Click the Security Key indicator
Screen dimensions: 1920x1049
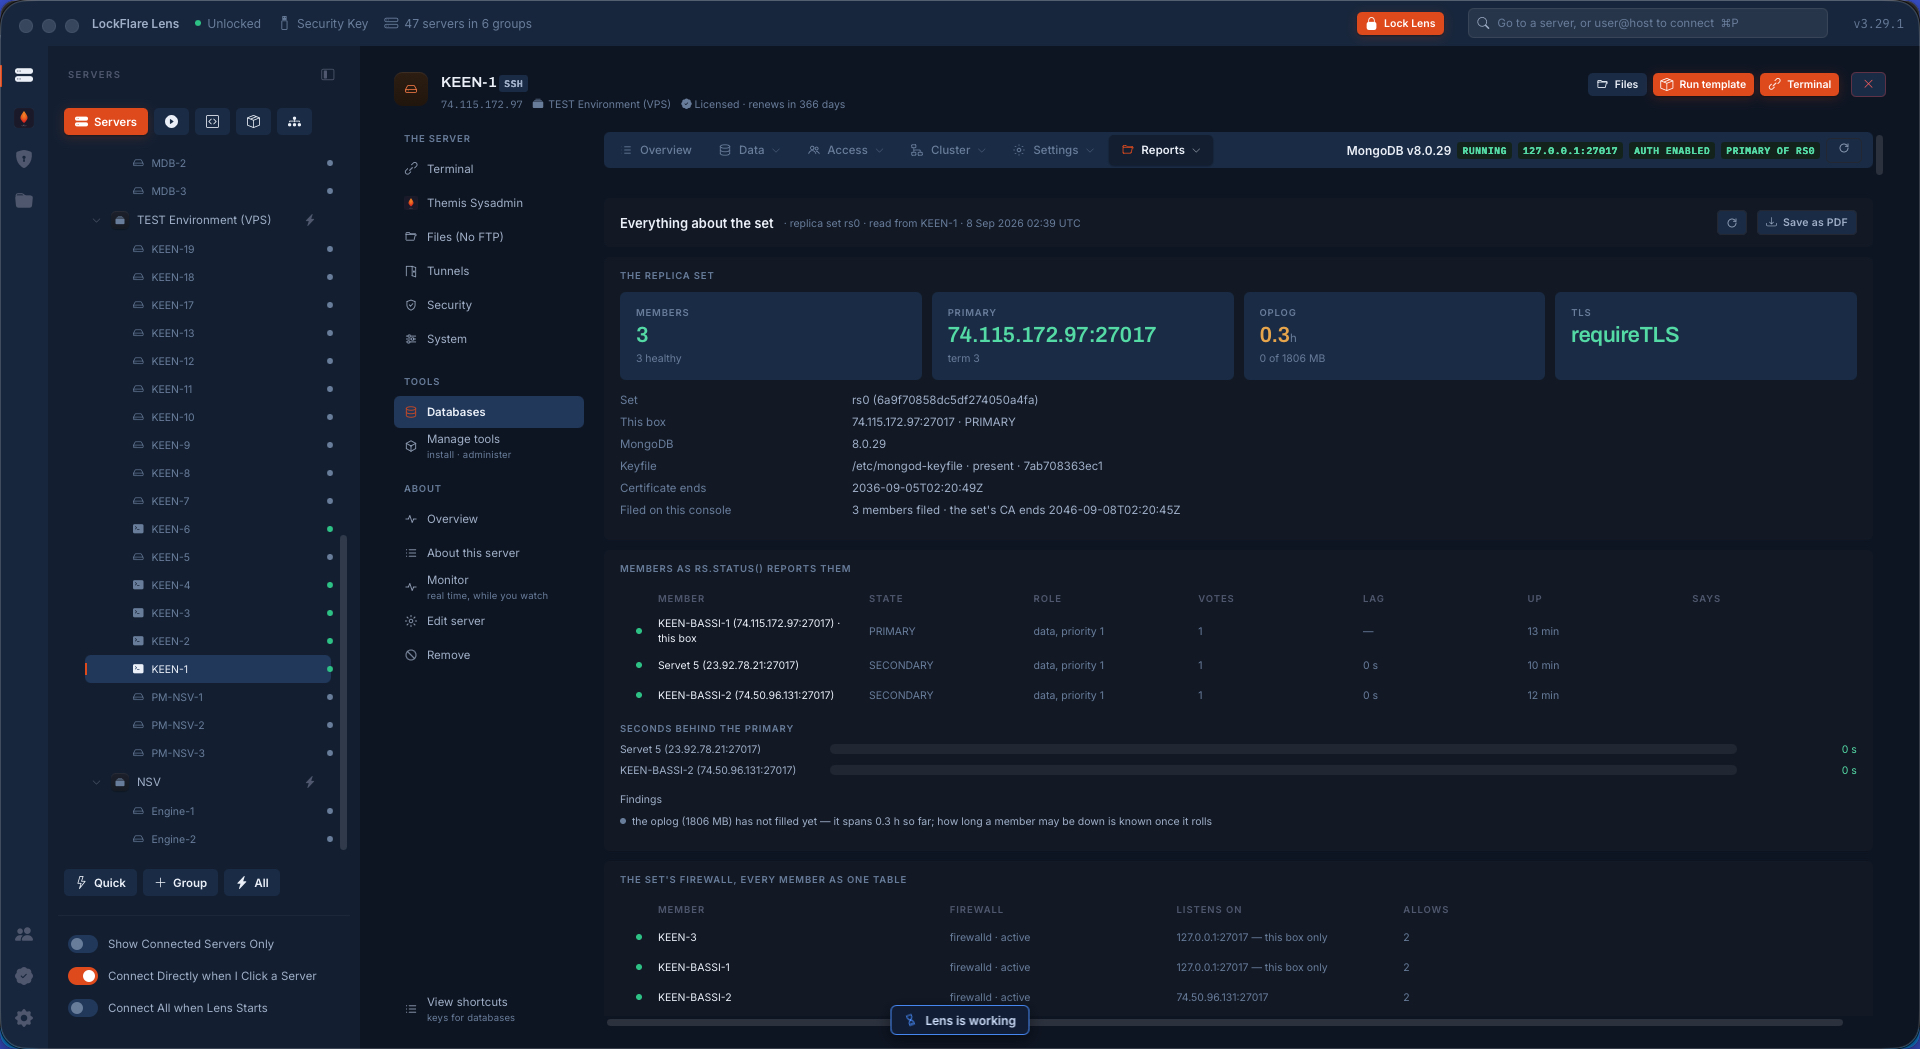[323, 23]
